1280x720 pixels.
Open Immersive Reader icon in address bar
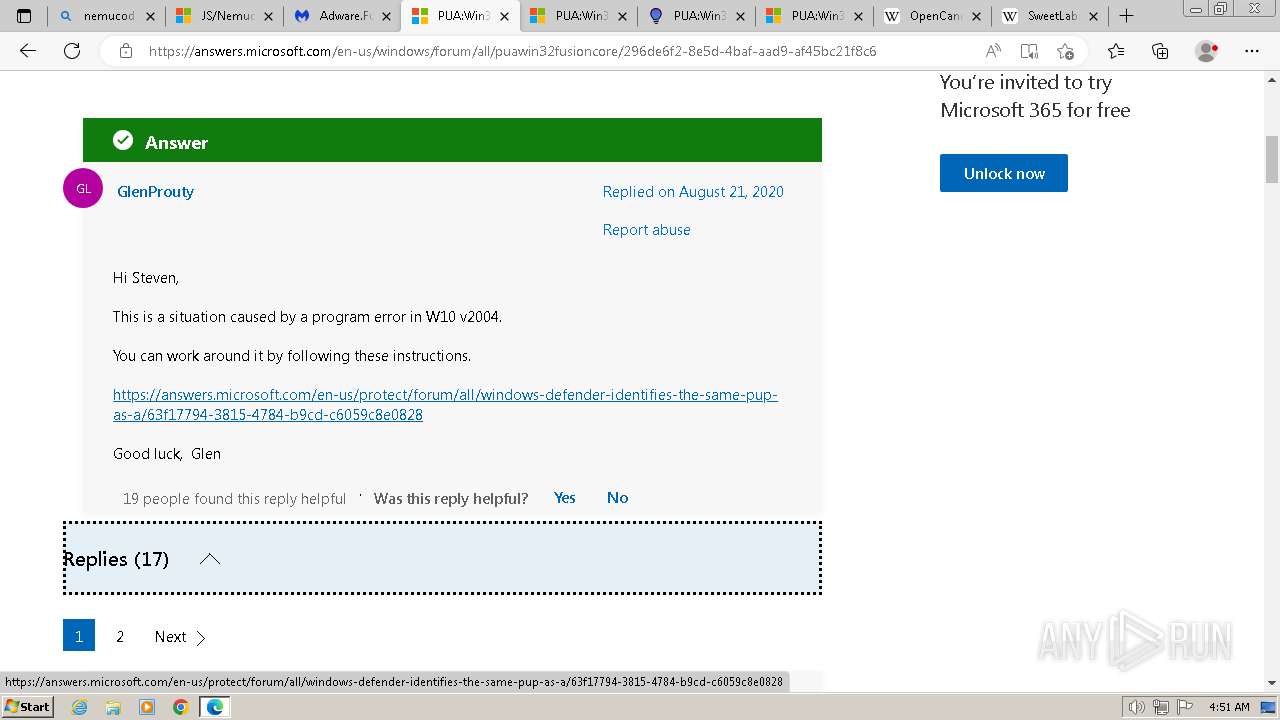pos(1029,51)
